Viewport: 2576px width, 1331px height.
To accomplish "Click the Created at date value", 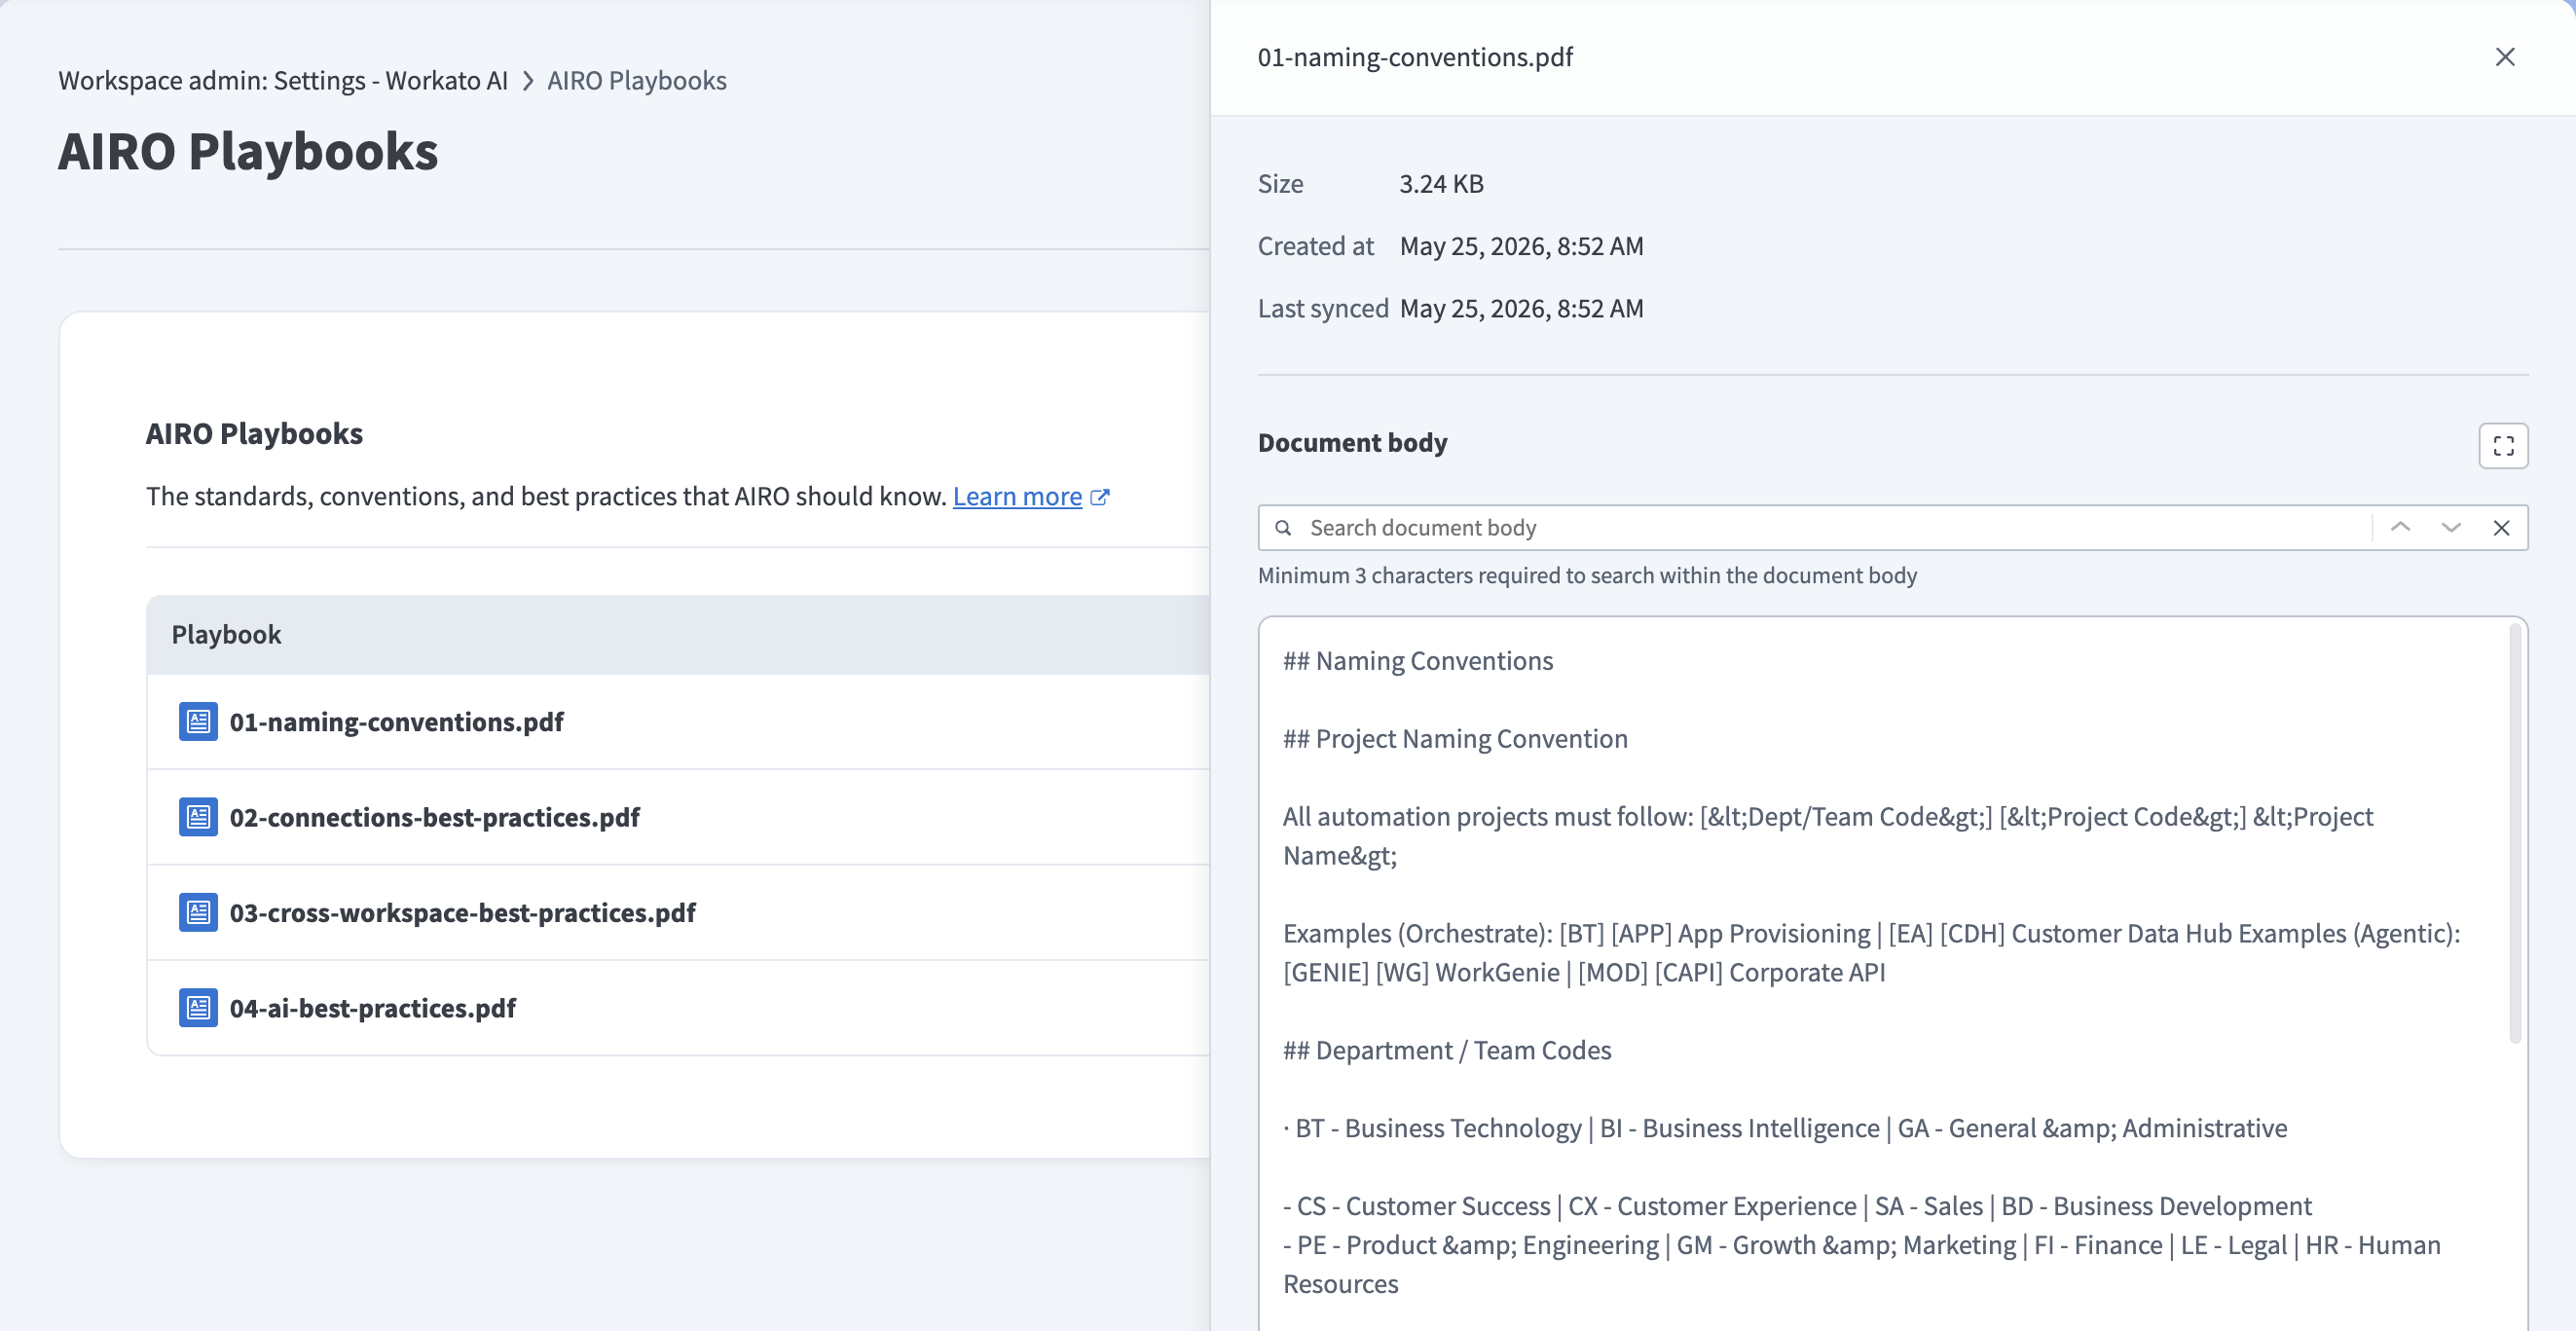I will (1521, 246).
